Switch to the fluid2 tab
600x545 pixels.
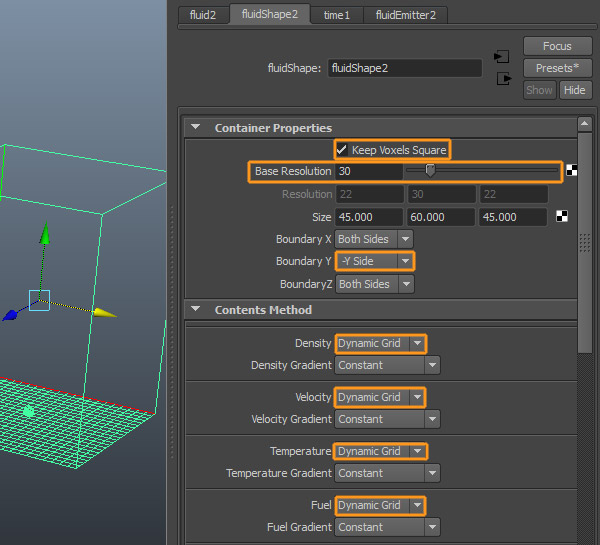(x=203, y=15)
